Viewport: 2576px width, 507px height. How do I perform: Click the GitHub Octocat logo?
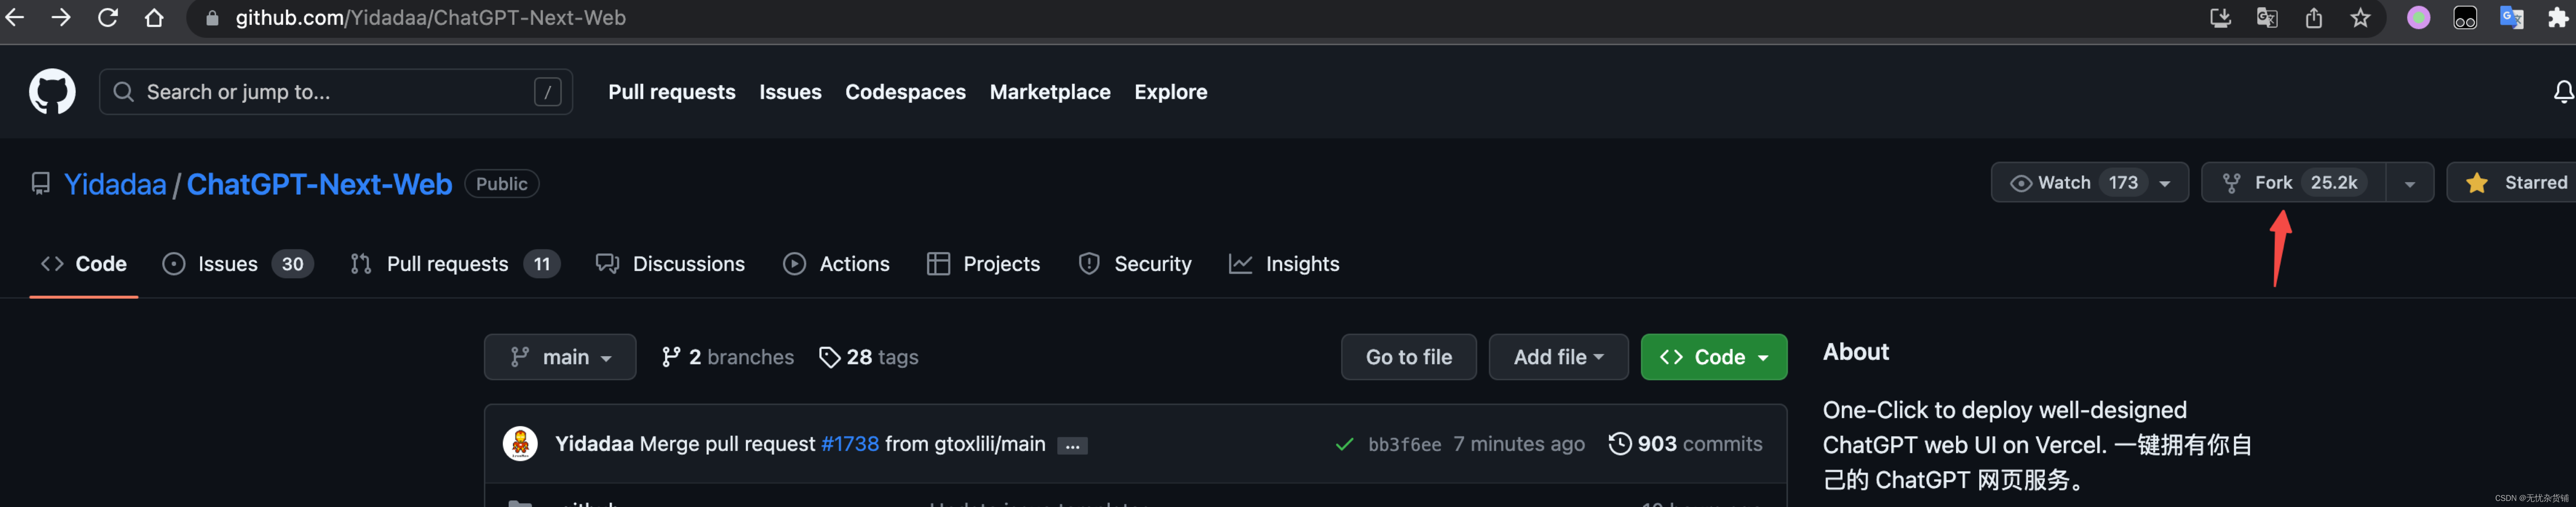pyautogui.click(x=52, y=92)
